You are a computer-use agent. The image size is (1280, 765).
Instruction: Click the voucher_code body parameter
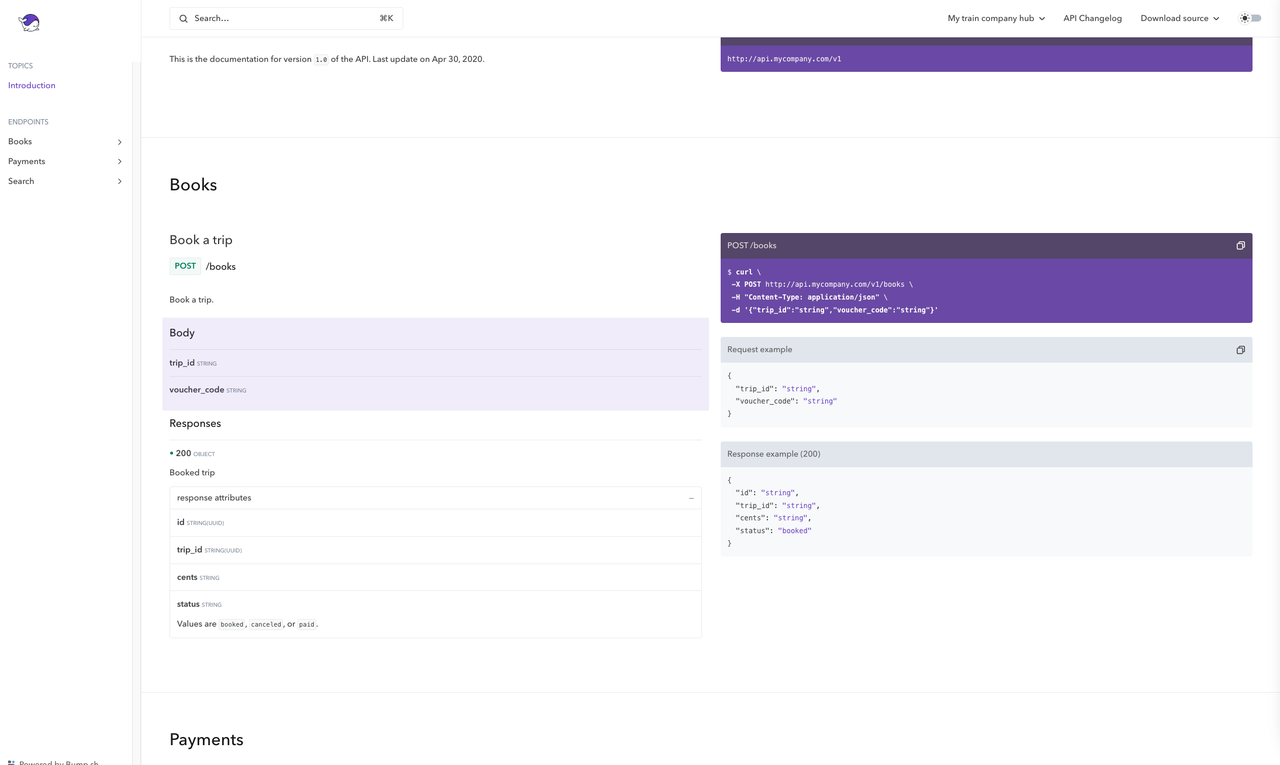(x=197, y=390)
